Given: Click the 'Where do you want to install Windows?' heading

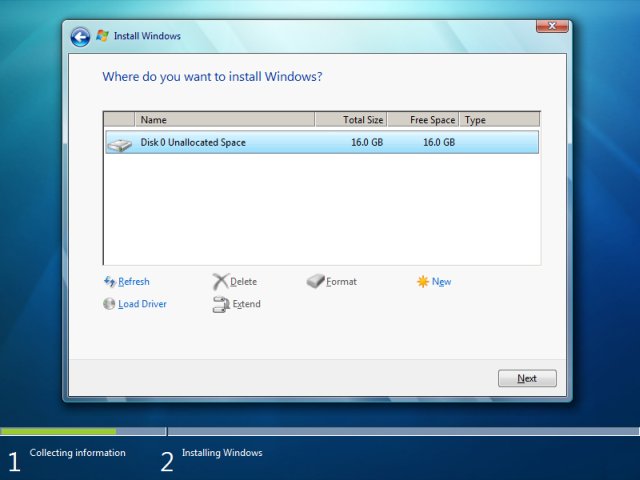Looking at the screenshot, I should pyautogui.click(x=212, y=77).
